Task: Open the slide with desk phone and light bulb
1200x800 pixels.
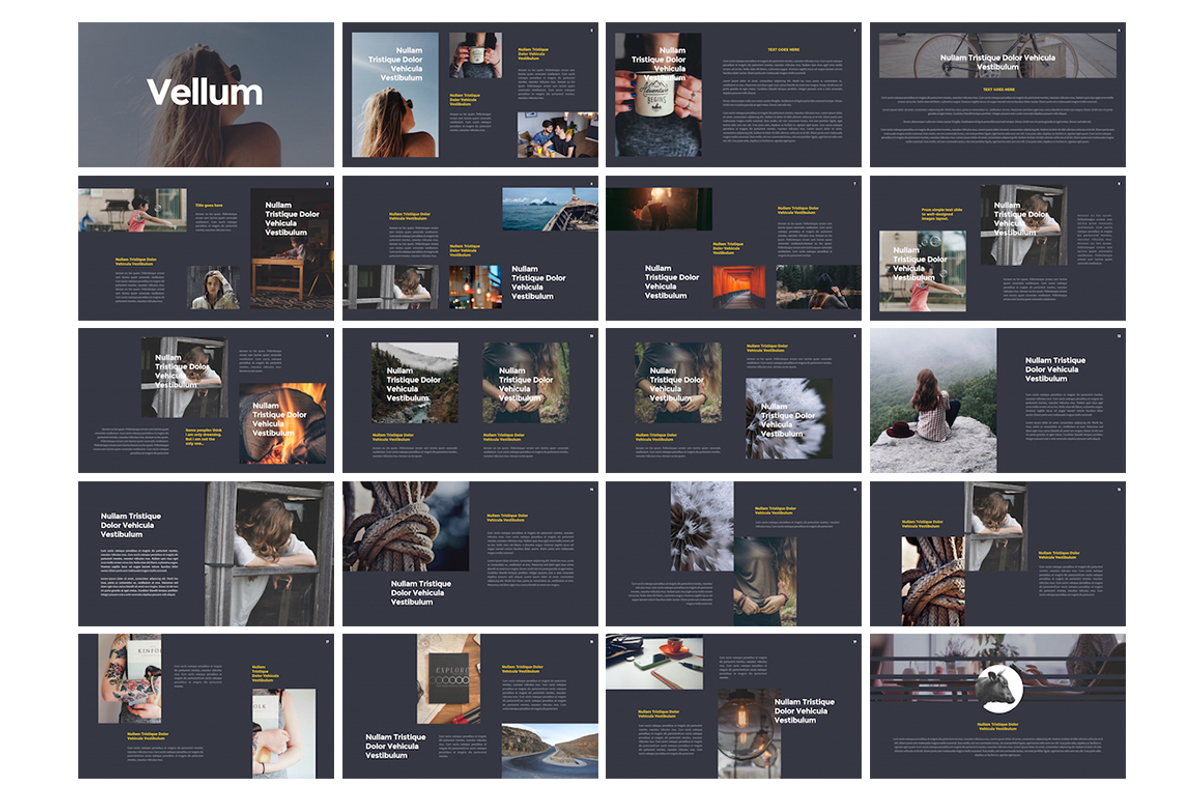Action: pyautogui.click(x=733, y=706)
